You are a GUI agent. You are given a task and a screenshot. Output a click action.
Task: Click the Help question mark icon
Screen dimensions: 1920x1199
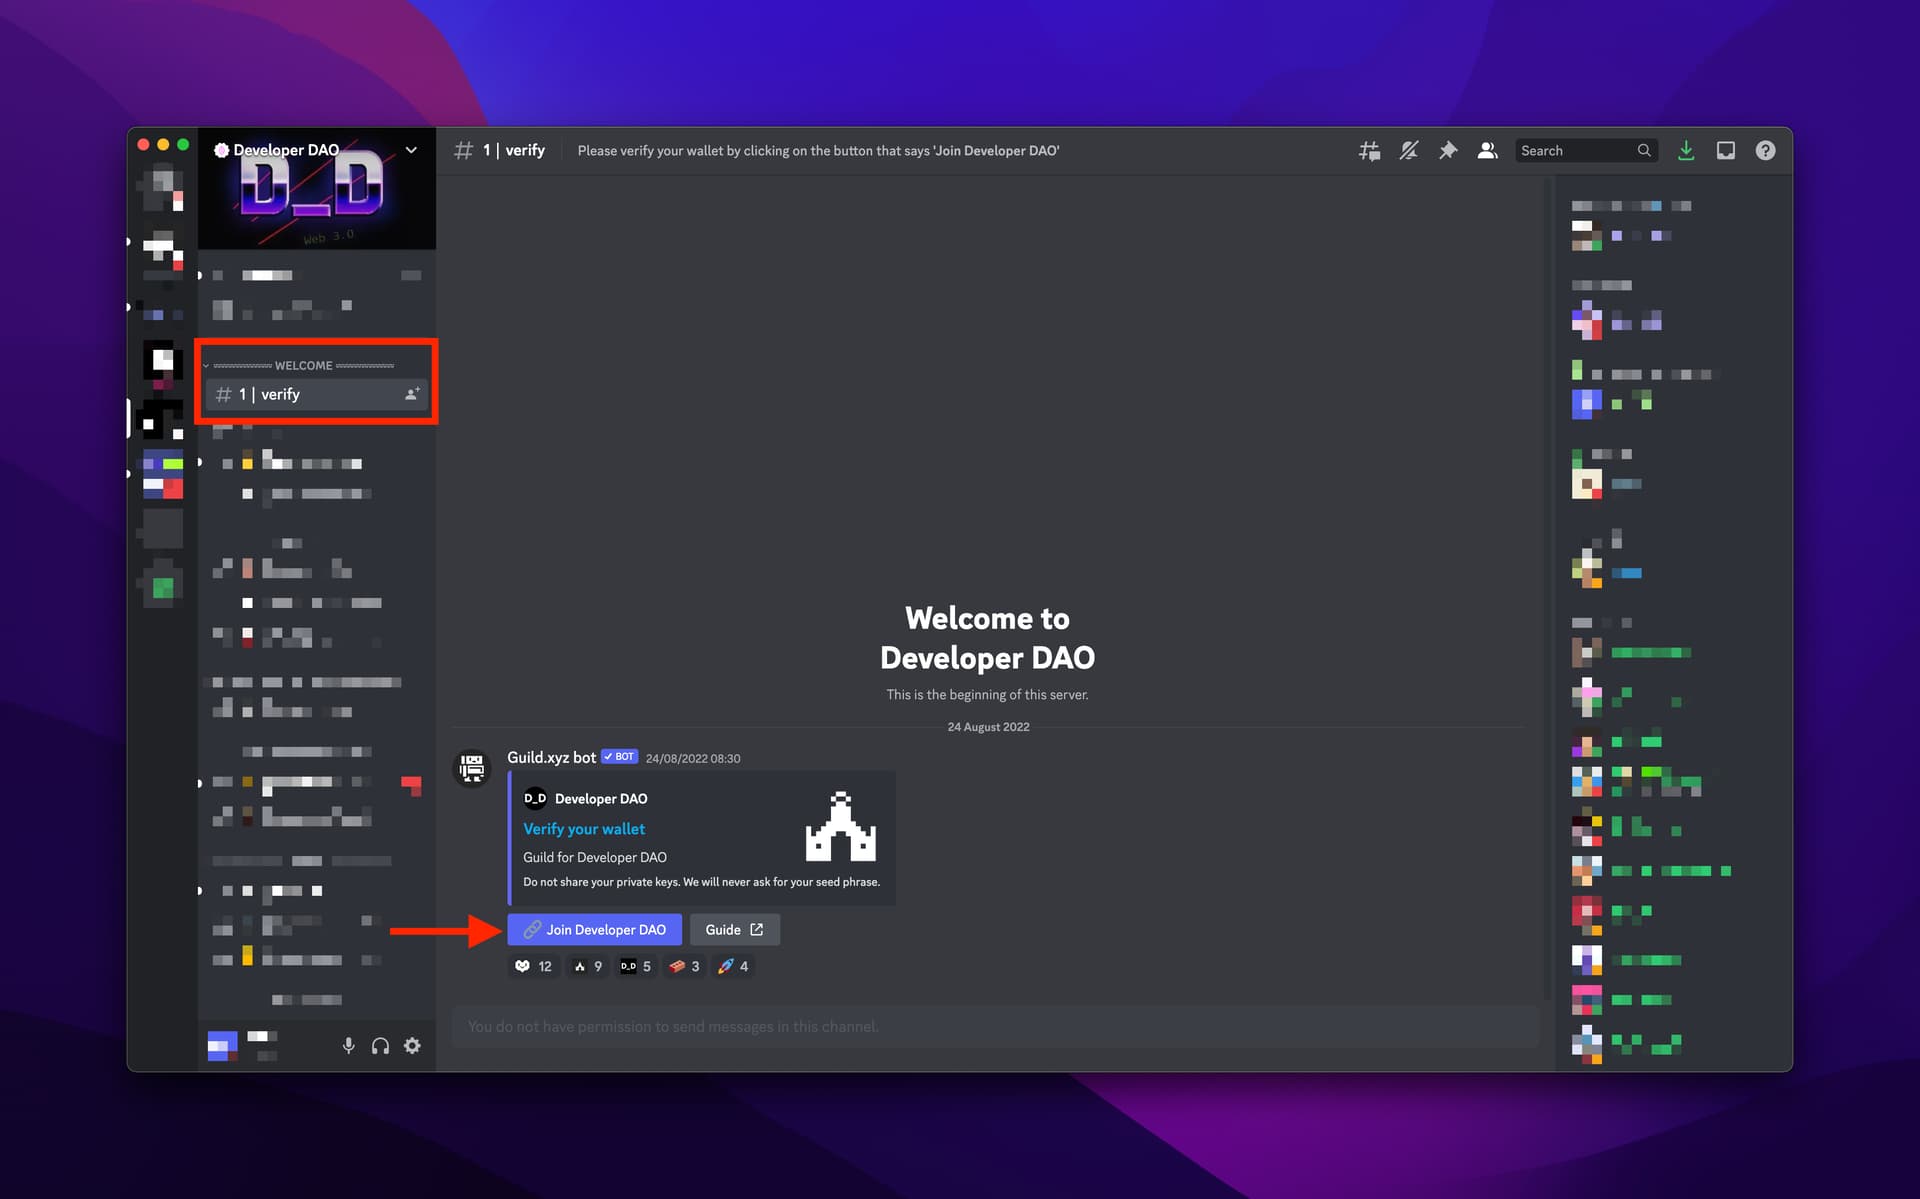coord(1766,151)
